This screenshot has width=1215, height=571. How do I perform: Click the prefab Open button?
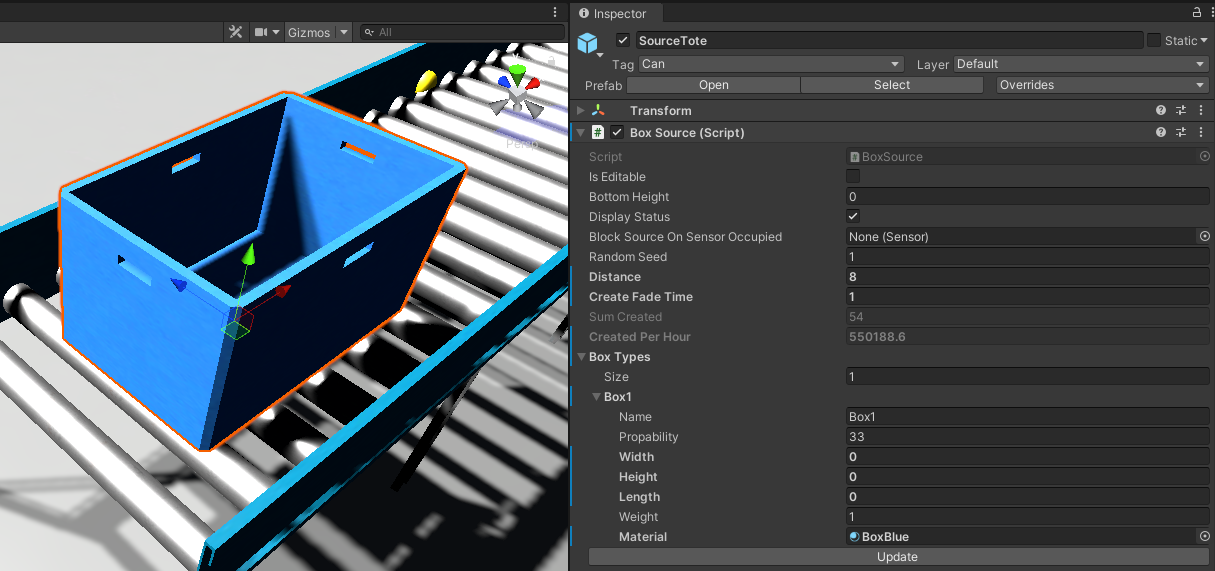point(713,85)
